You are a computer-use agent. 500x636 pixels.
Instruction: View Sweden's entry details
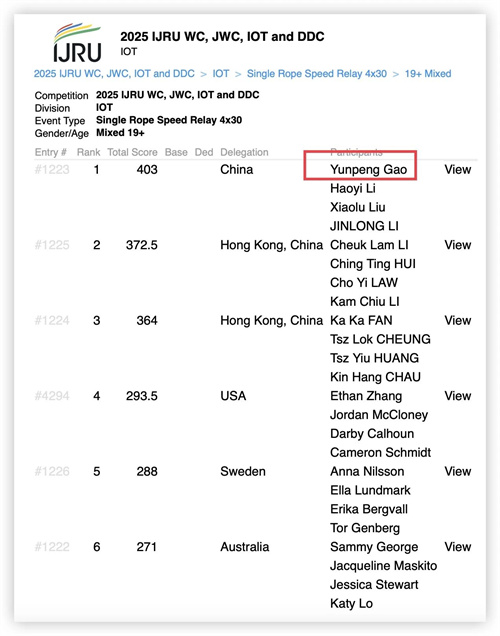pos(457,471)
